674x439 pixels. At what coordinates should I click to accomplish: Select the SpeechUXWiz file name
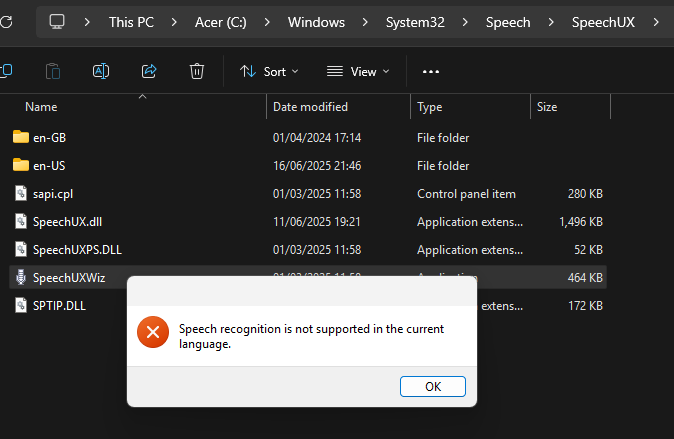click(x=69, y=278)
